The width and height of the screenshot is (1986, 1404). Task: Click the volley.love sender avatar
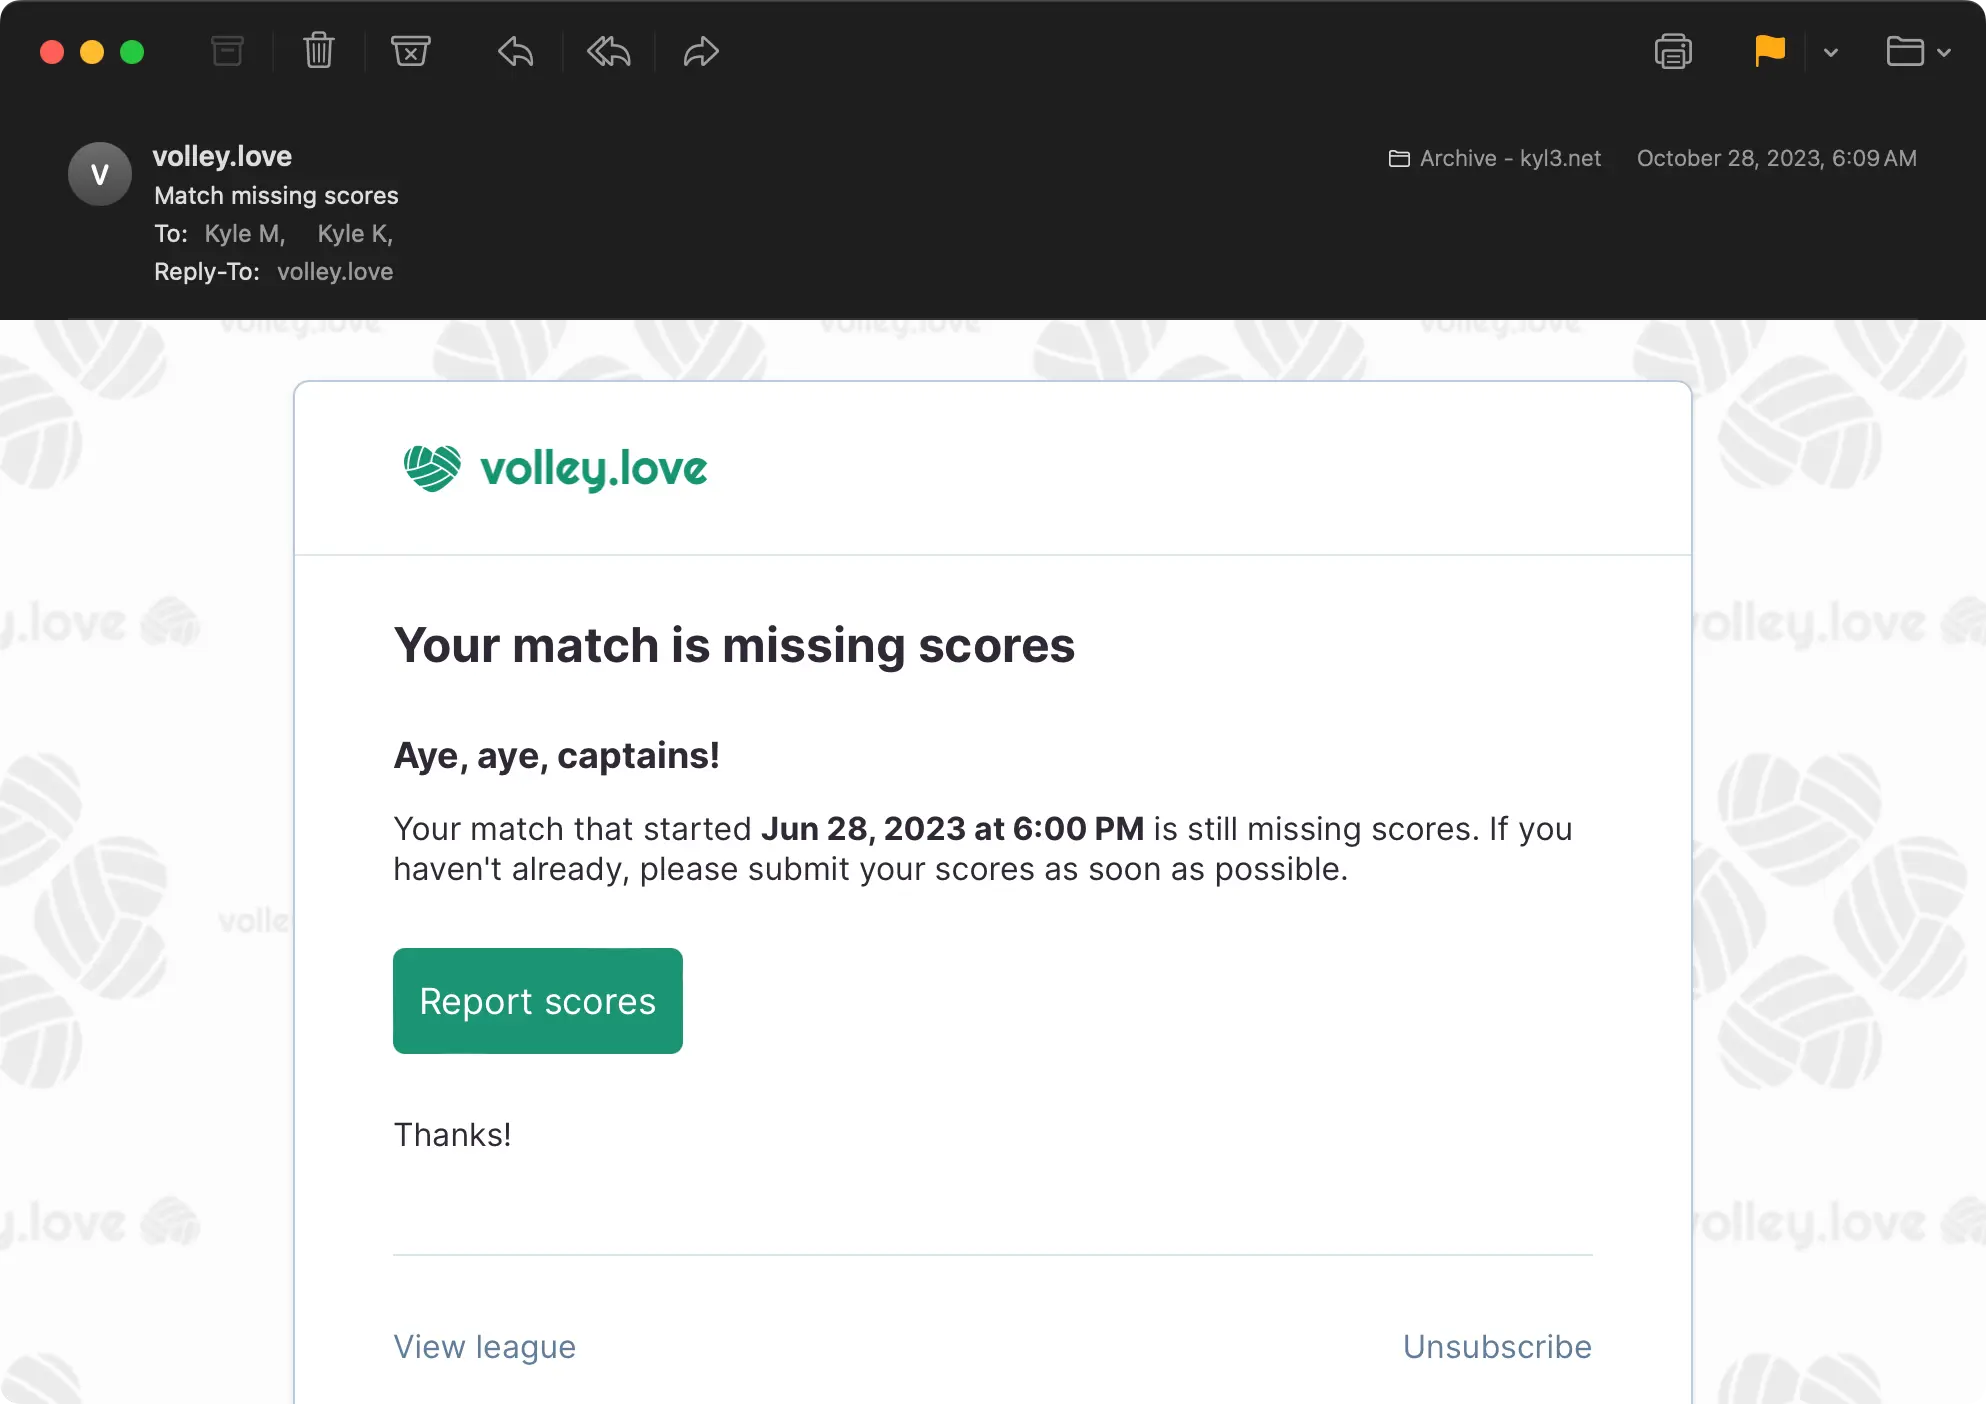(100, 174)
